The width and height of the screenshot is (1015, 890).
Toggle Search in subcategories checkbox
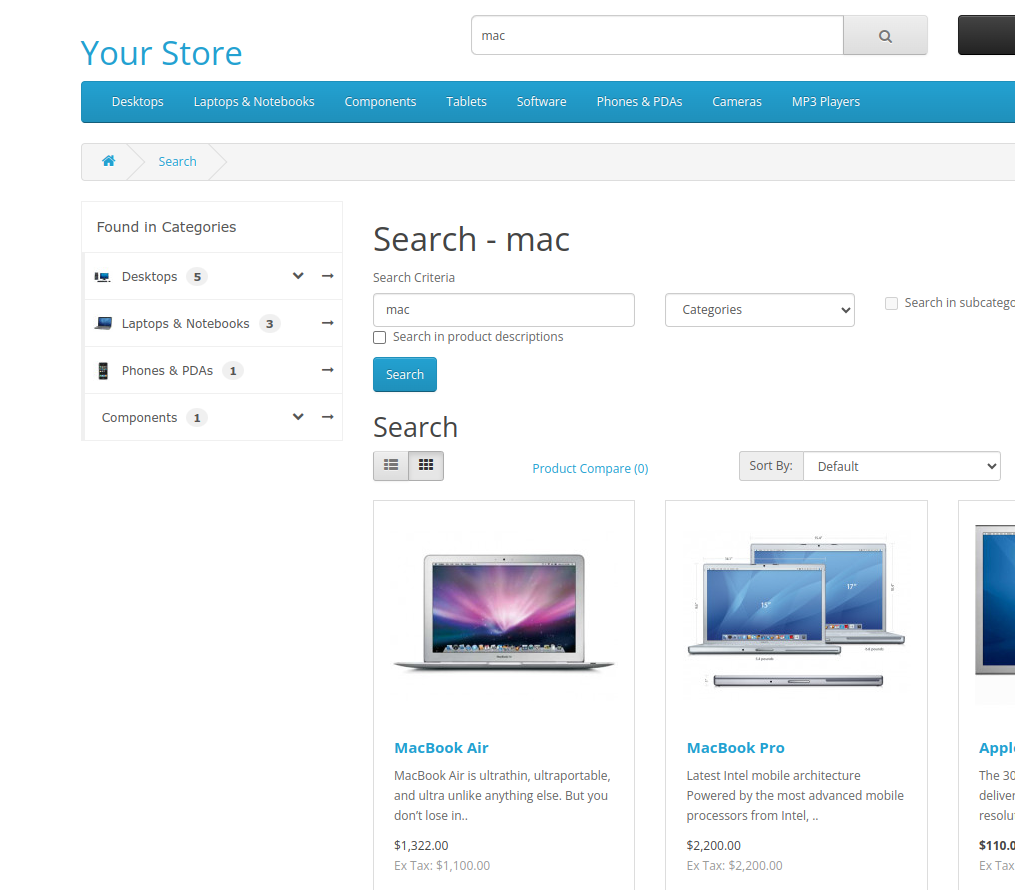[x=891, y=304]
